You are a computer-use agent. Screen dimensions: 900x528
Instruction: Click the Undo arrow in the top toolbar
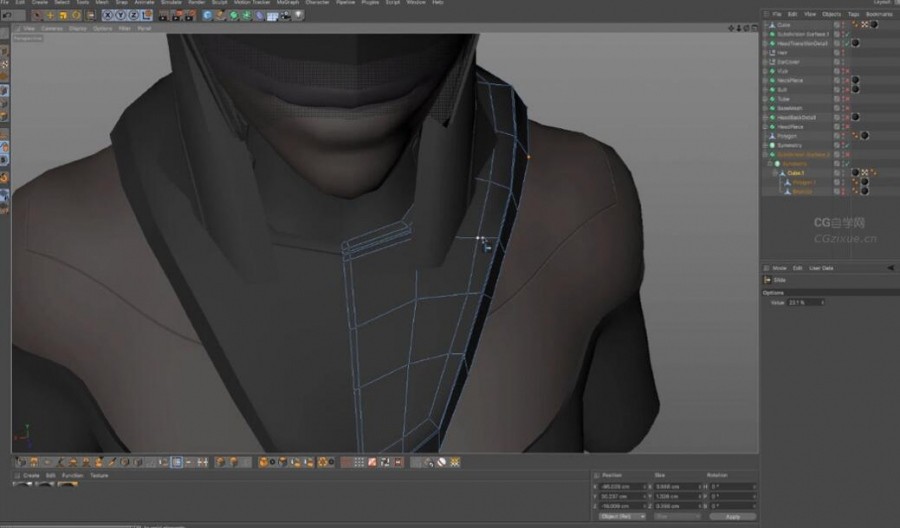pyautogui.click(x=7, y=15)
